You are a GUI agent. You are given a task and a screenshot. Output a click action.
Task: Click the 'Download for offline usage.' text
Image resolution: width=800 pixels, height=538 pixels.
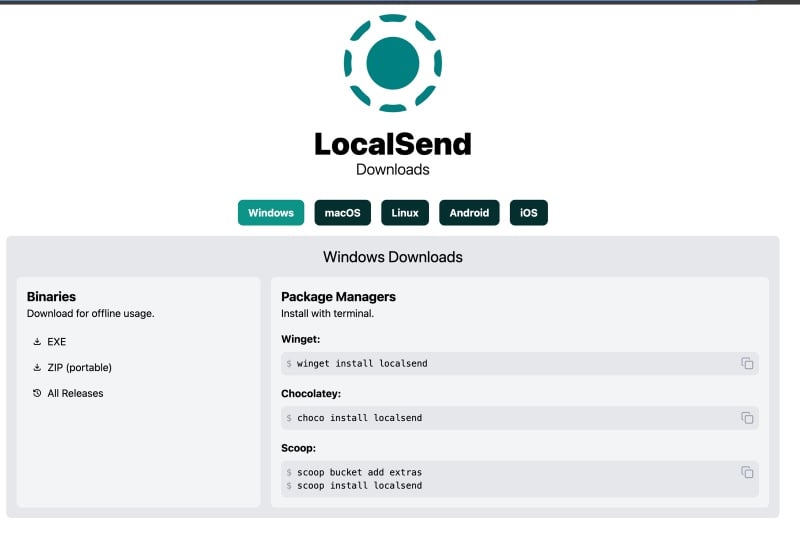coord(90,313)
